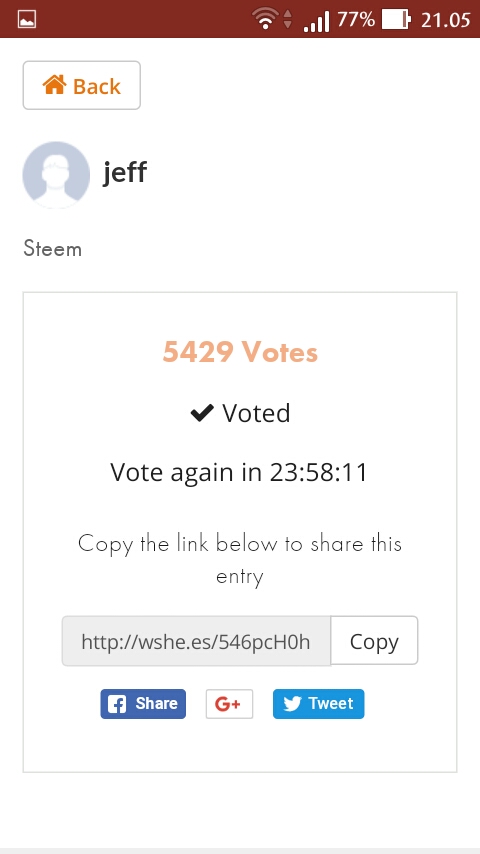The image size is (480, 854).
Task: Open jeff's profile avatar picture
Action: (x=56, y=175)
